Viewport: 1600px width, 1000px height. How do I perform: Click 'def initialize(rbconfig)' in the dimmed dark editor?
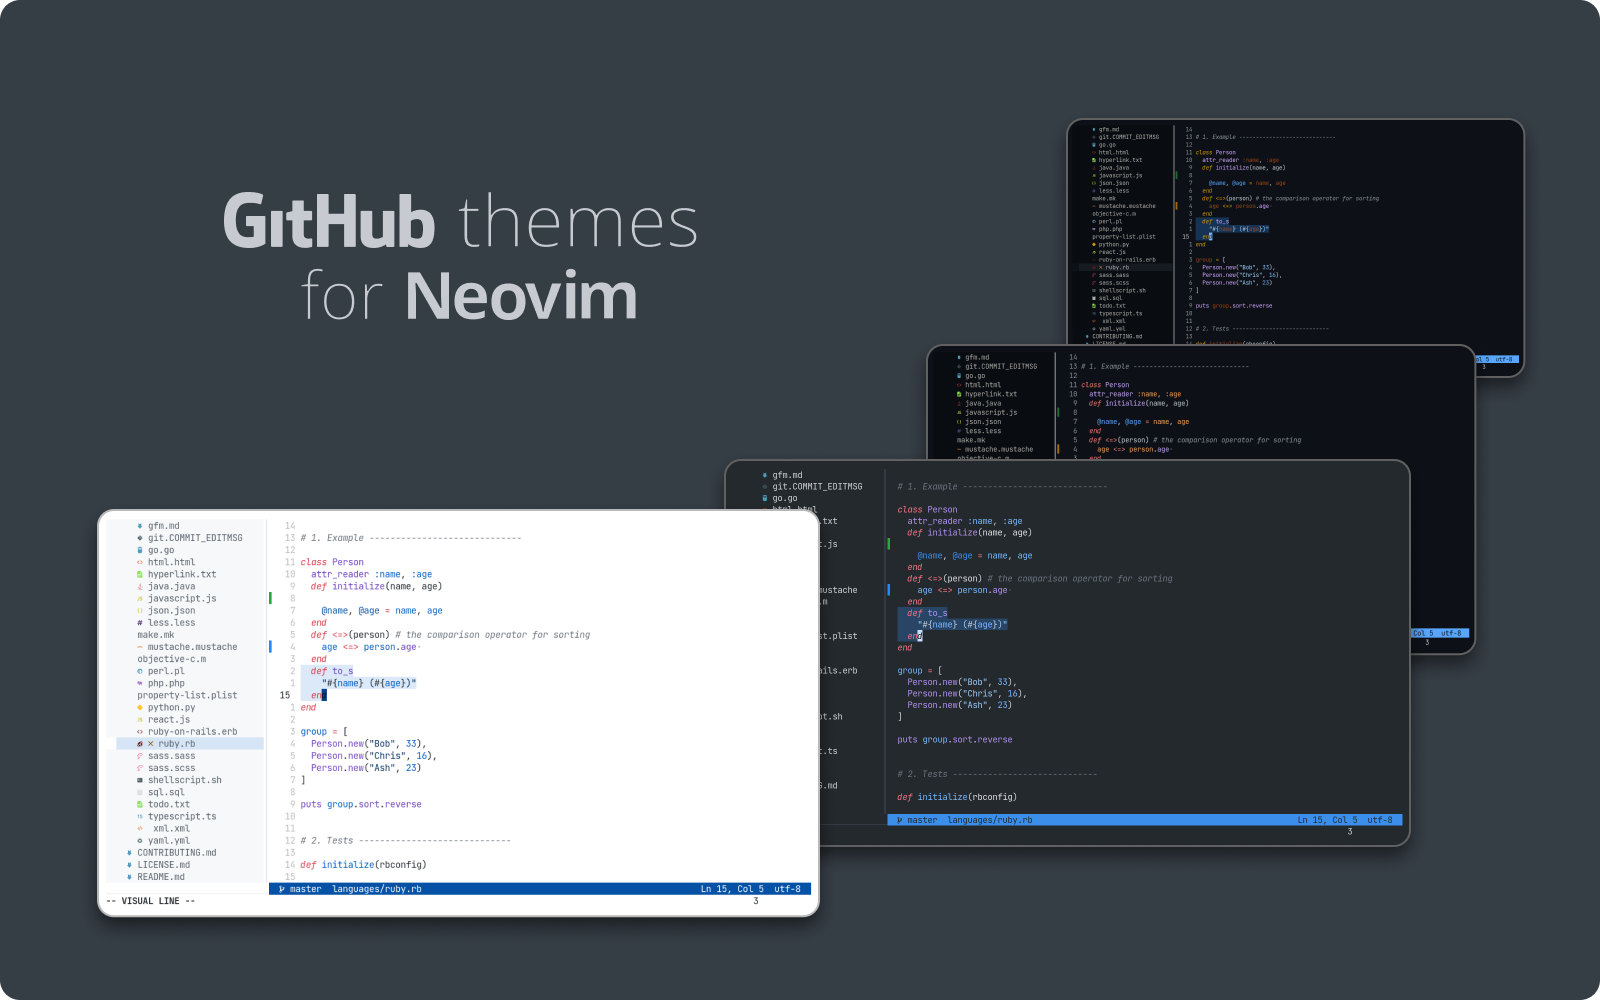pyautogui.click(x=957, y=797)
